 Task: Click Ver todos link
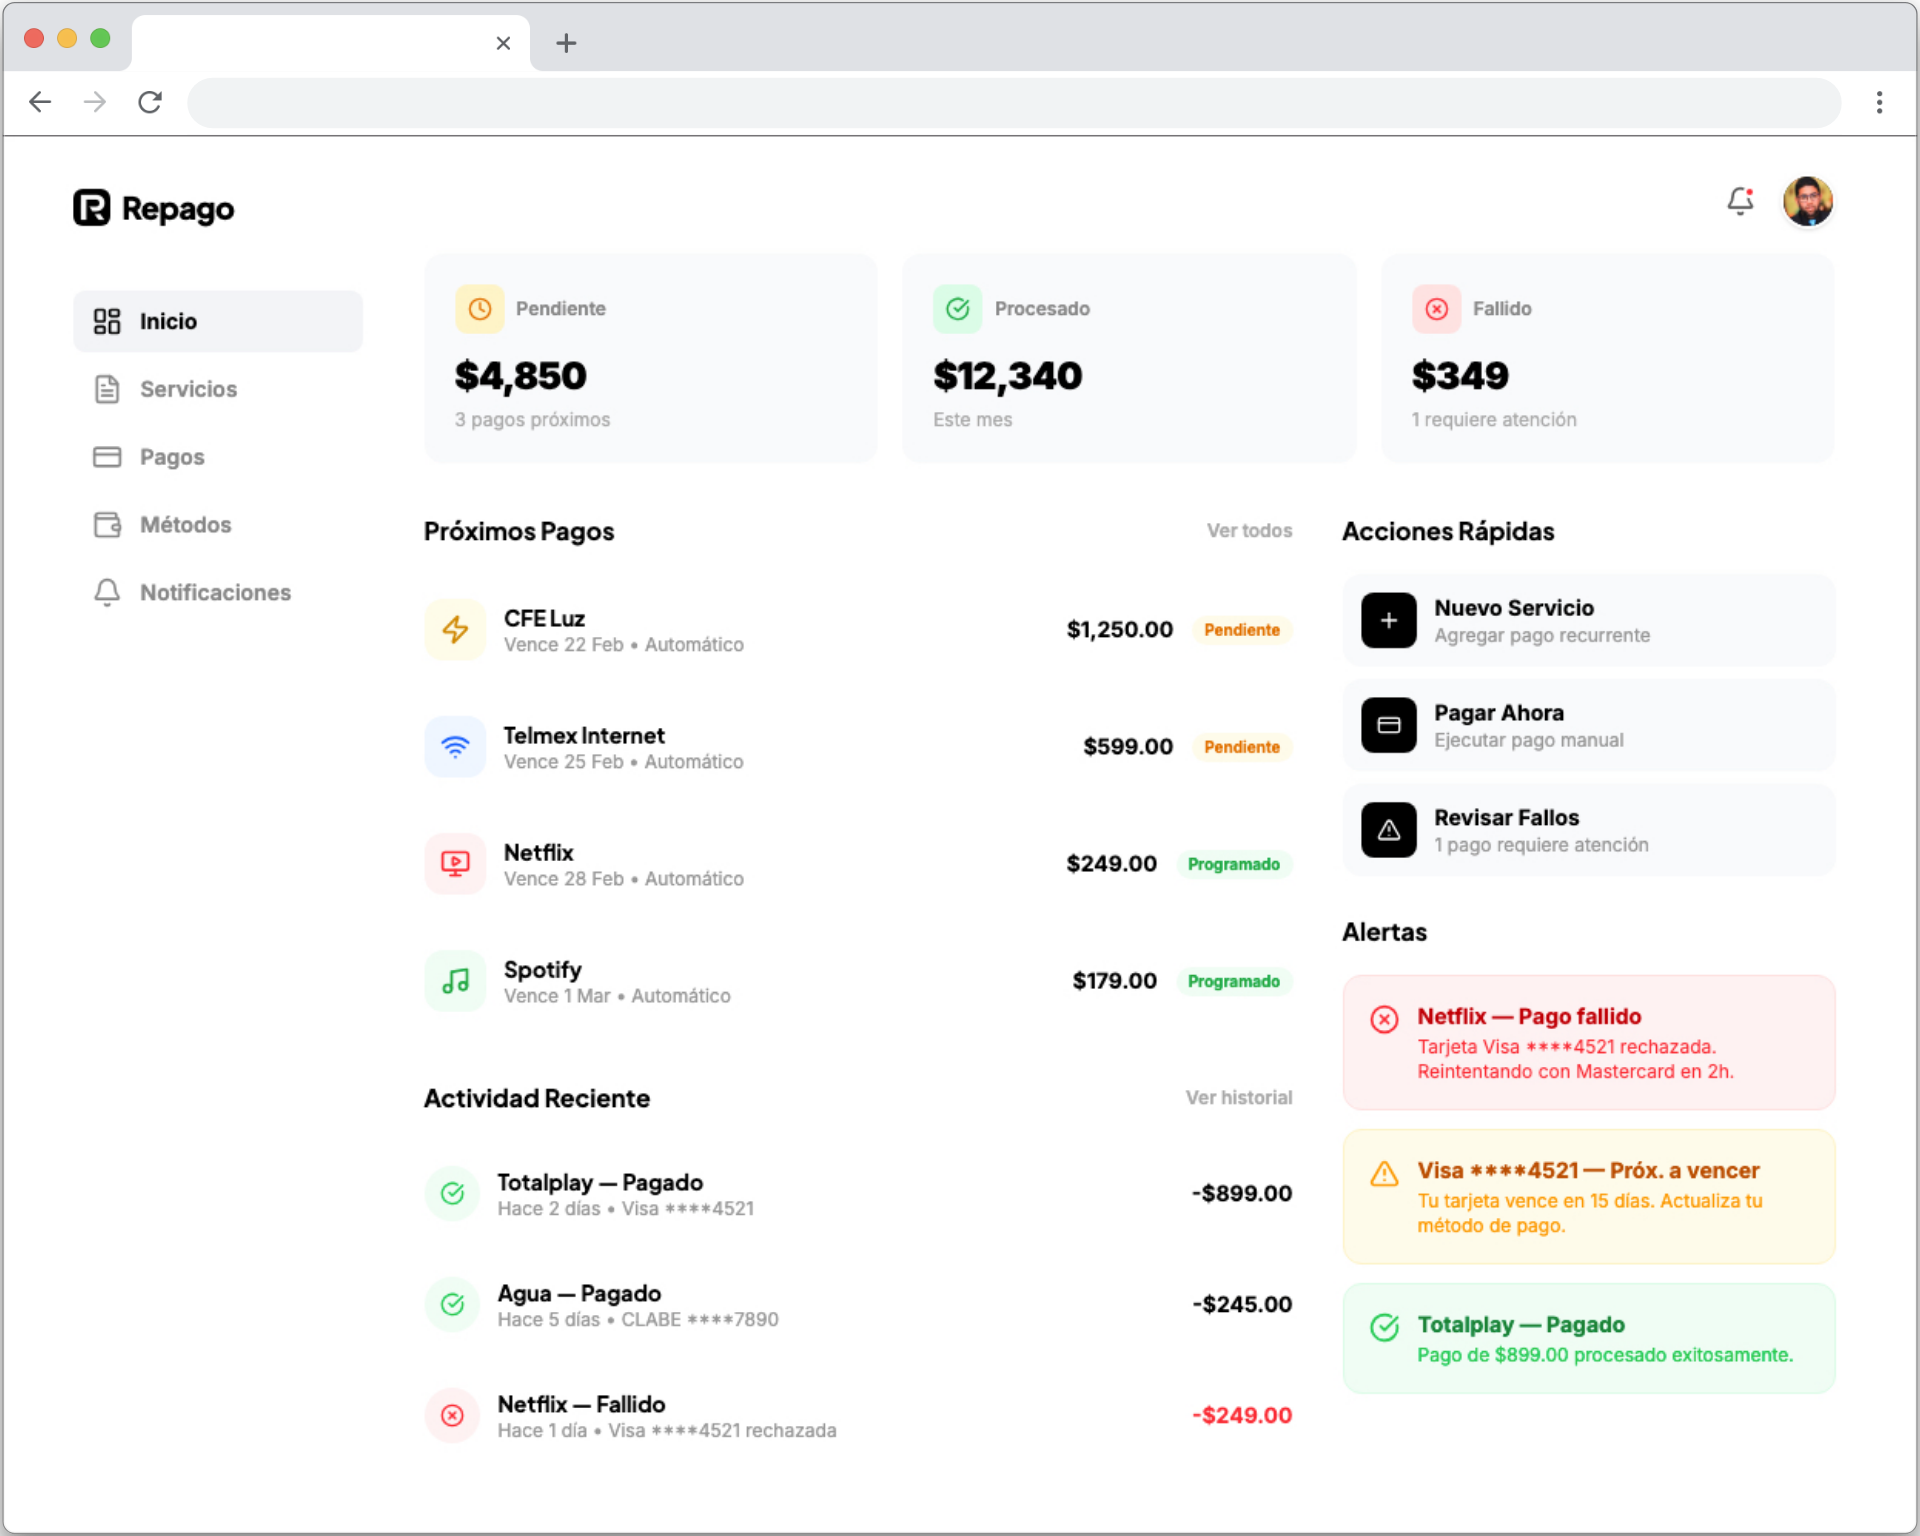coord(1249,531)
